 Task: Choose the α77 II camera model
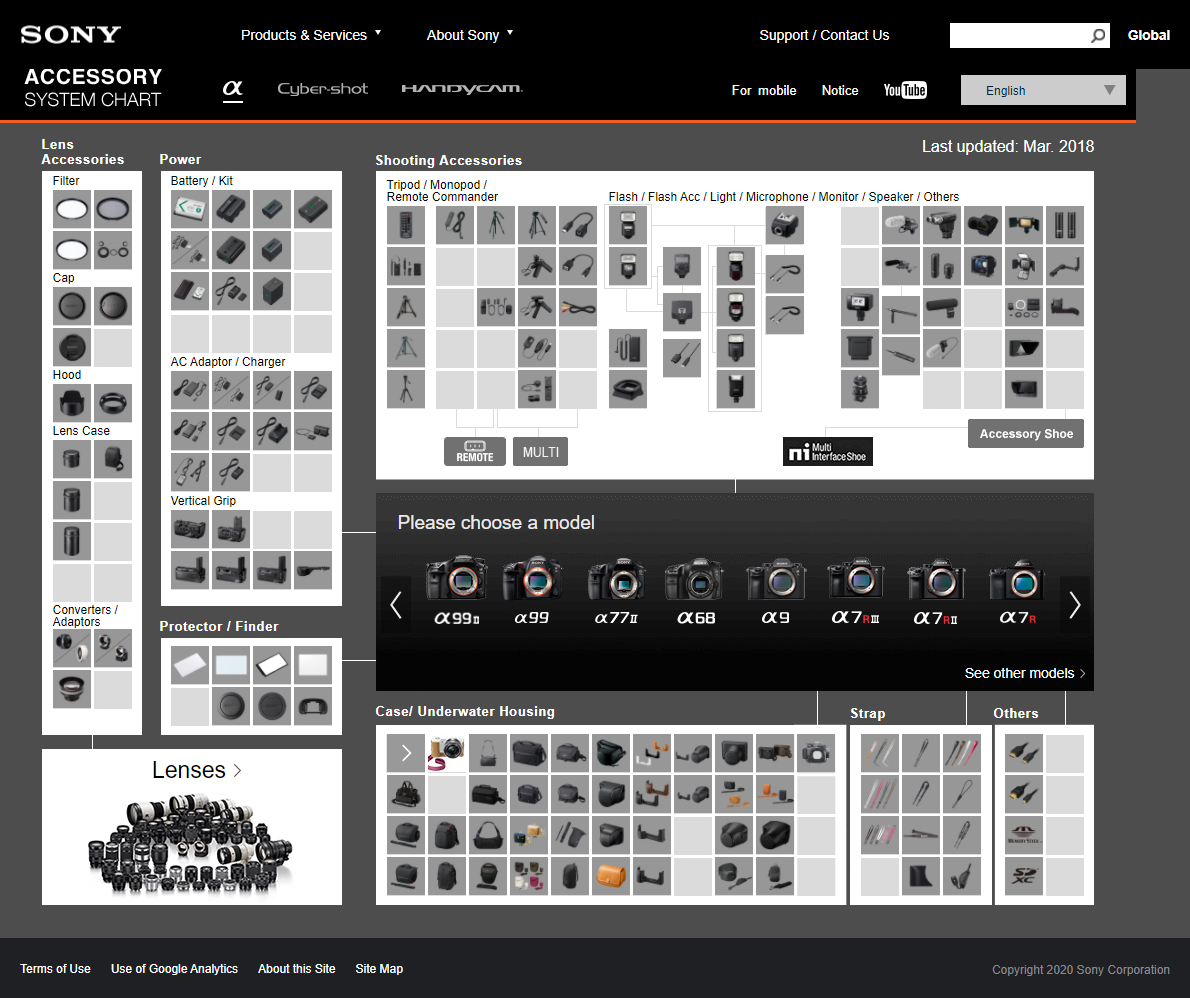click(x=616, y=591)
